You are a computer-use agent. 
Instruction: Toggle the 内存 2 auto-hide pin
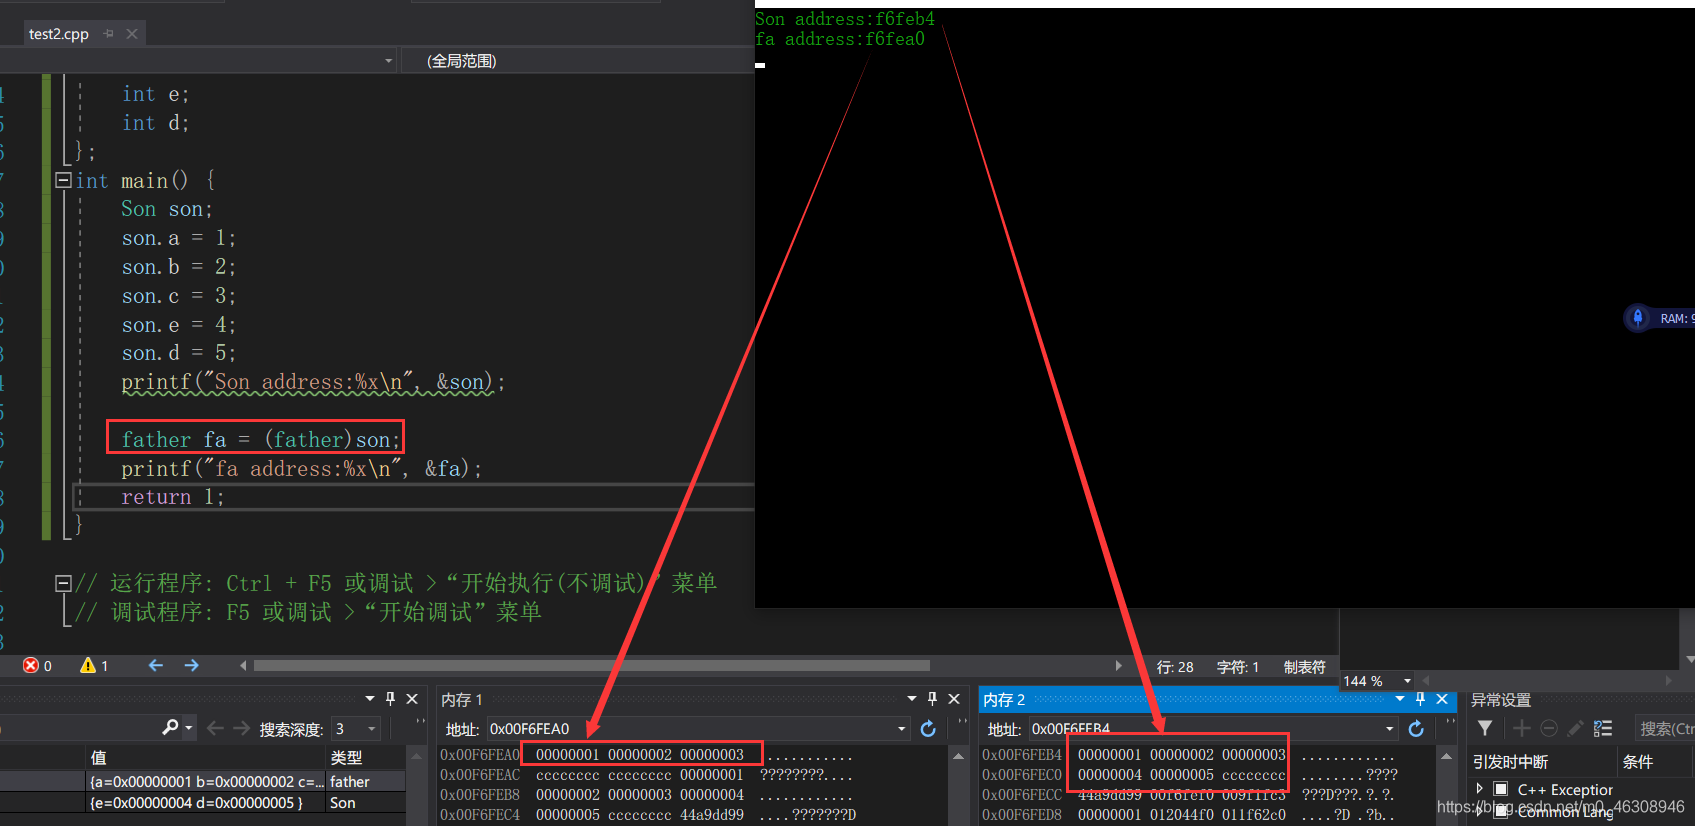click(x=1420, y=699)
